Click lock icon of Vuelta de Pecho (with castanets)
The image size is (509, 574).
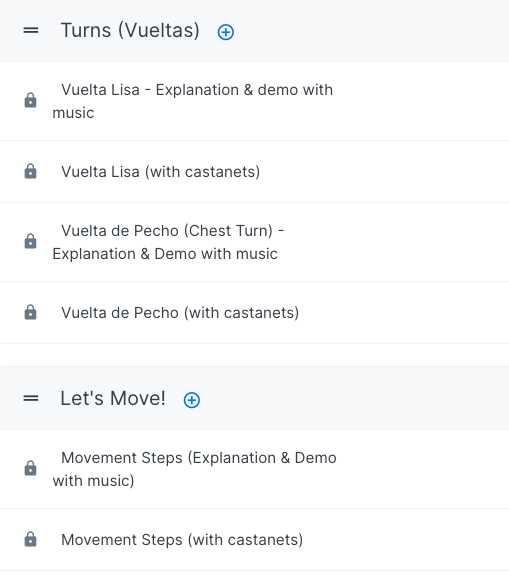30,312
